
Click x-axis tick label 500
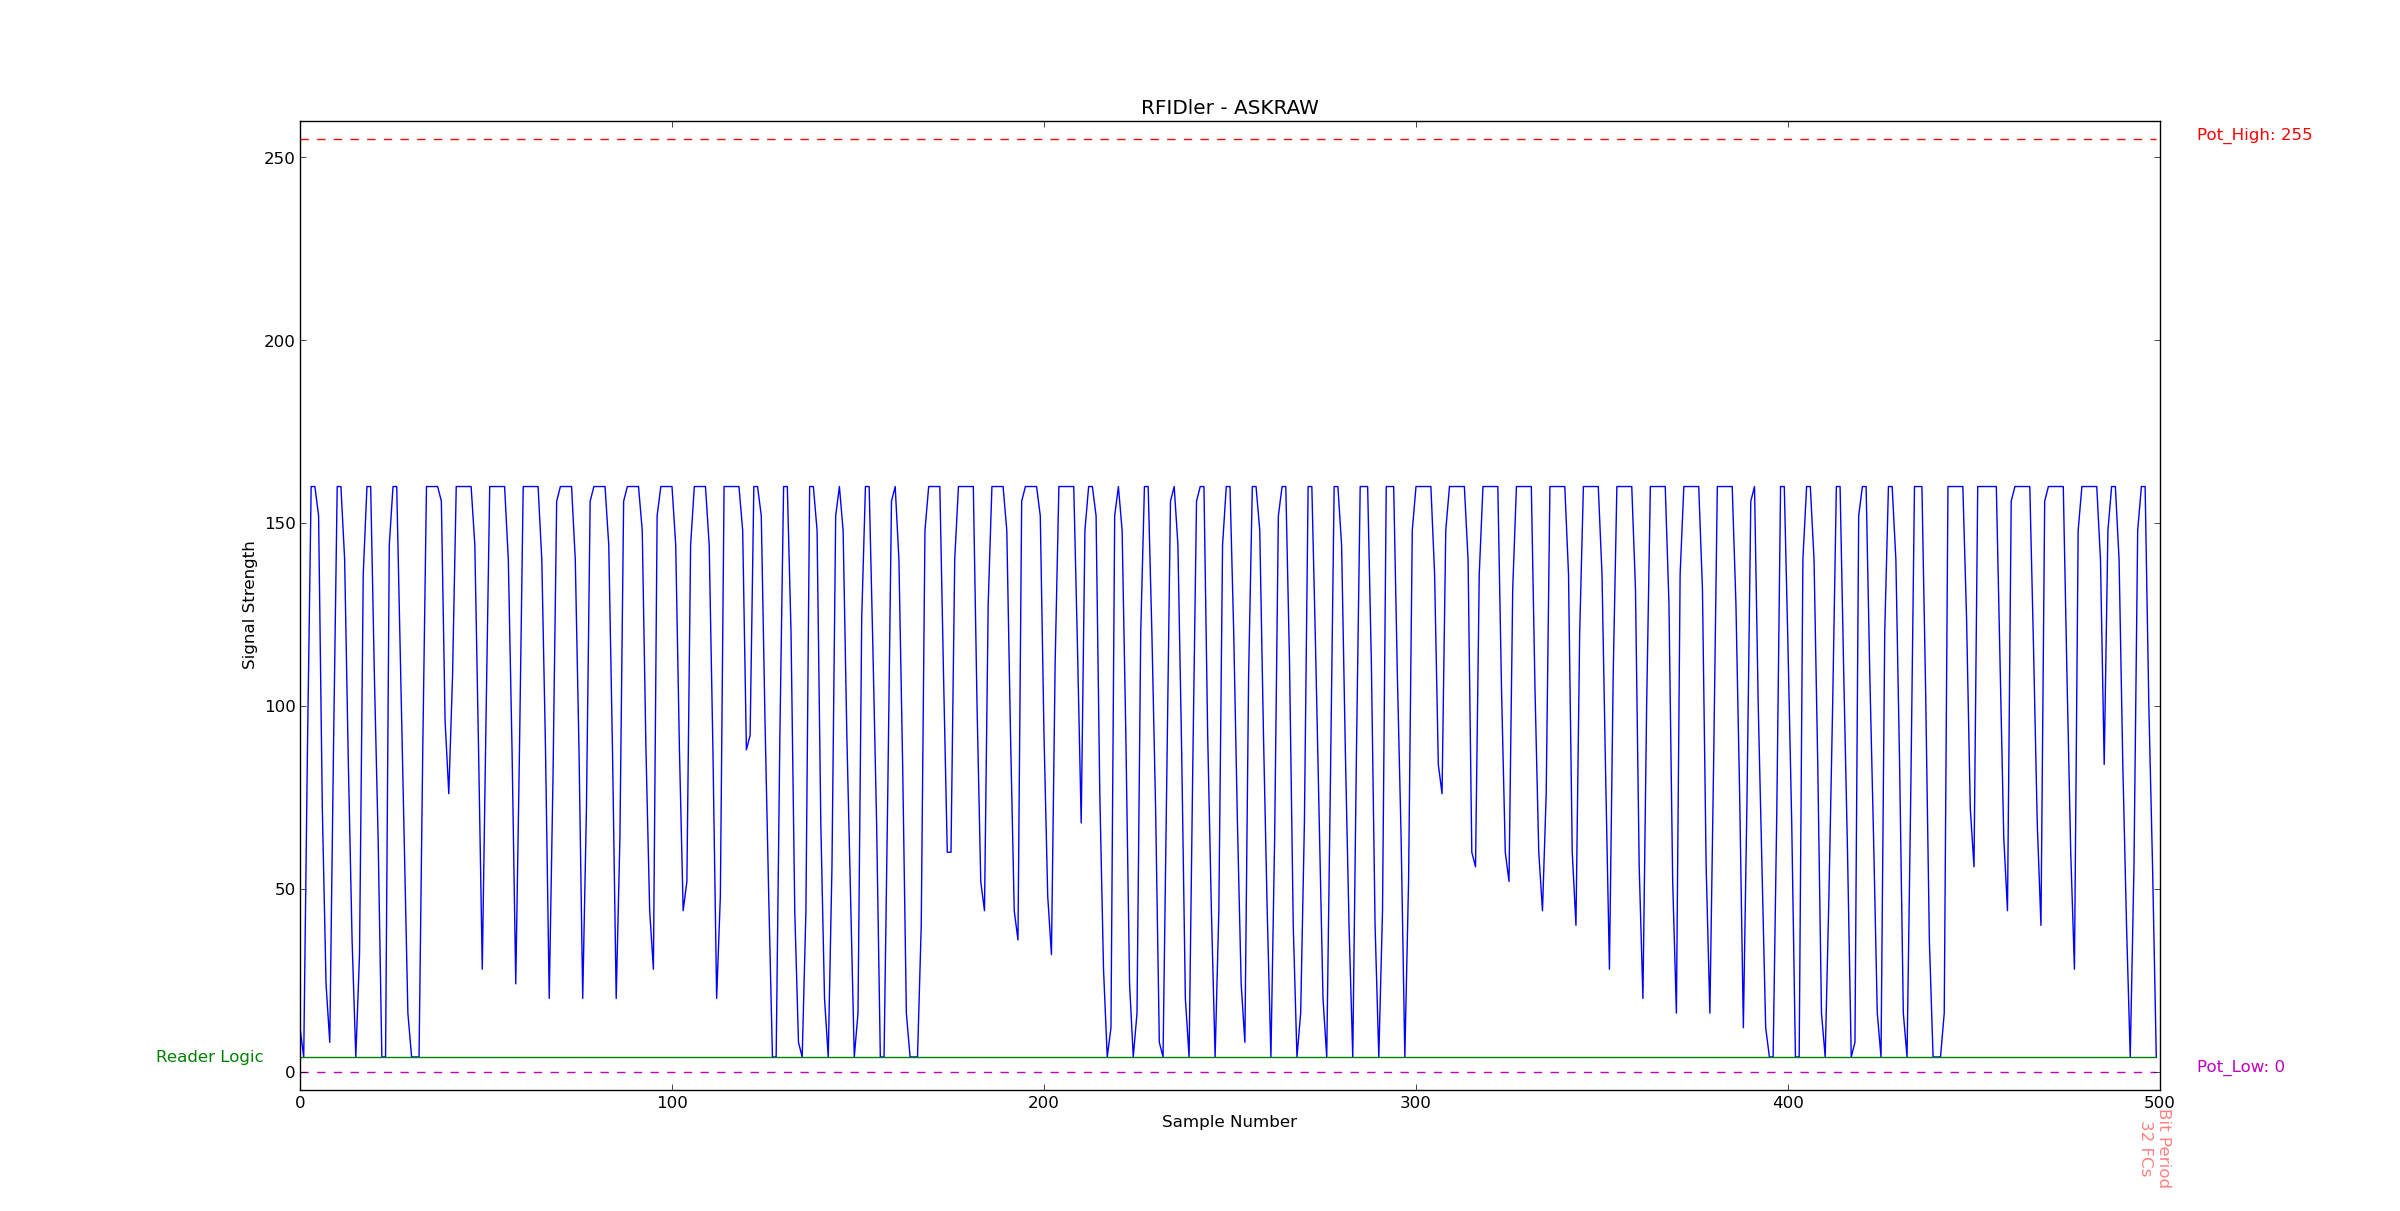click(x=2160, y=1103)
